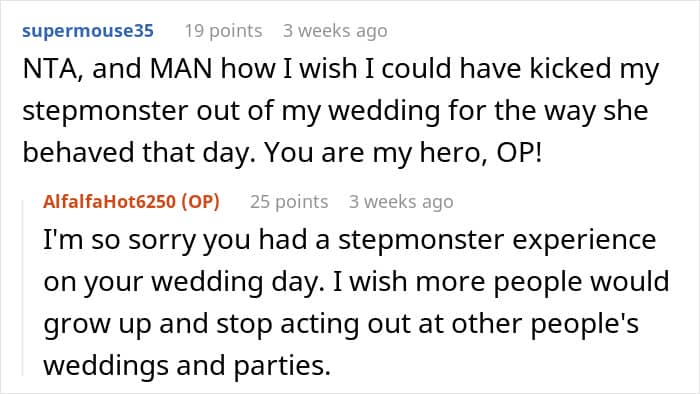Click the capitalized word MAN
700x394 pixels.
[181, 69]
